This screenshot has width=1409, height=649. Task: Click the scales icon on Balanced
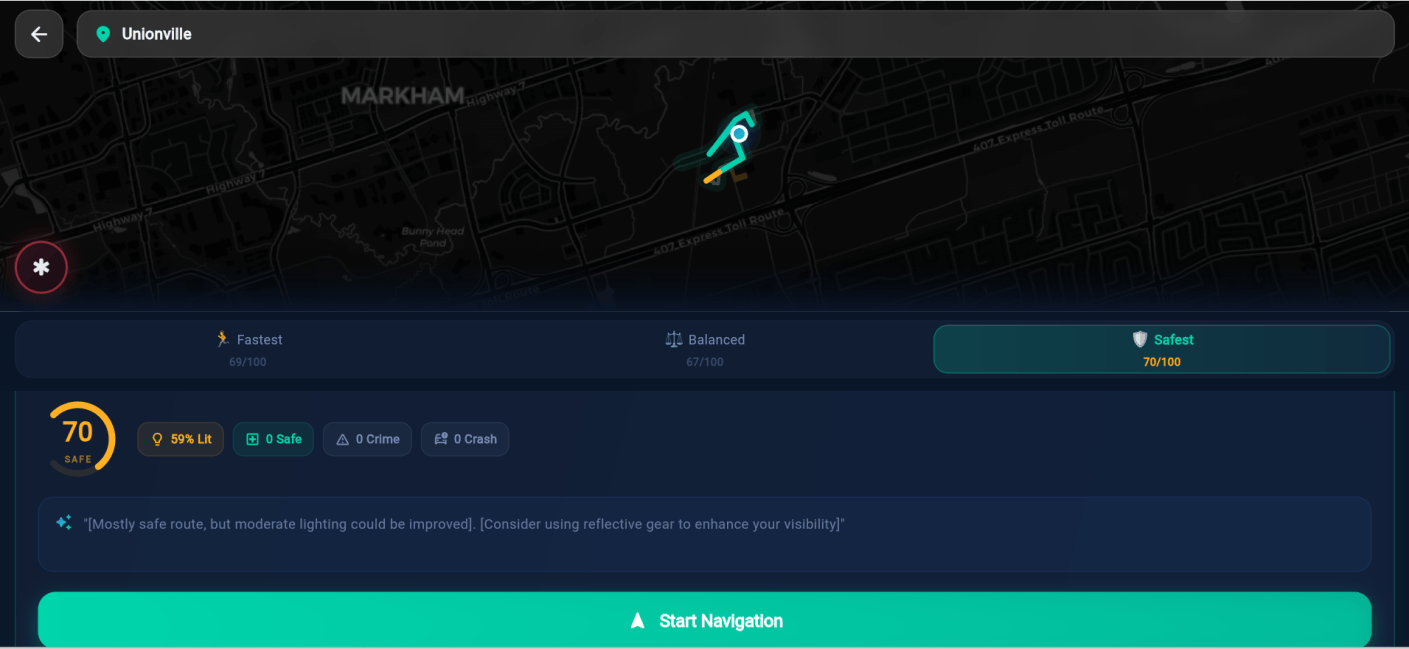674,339
